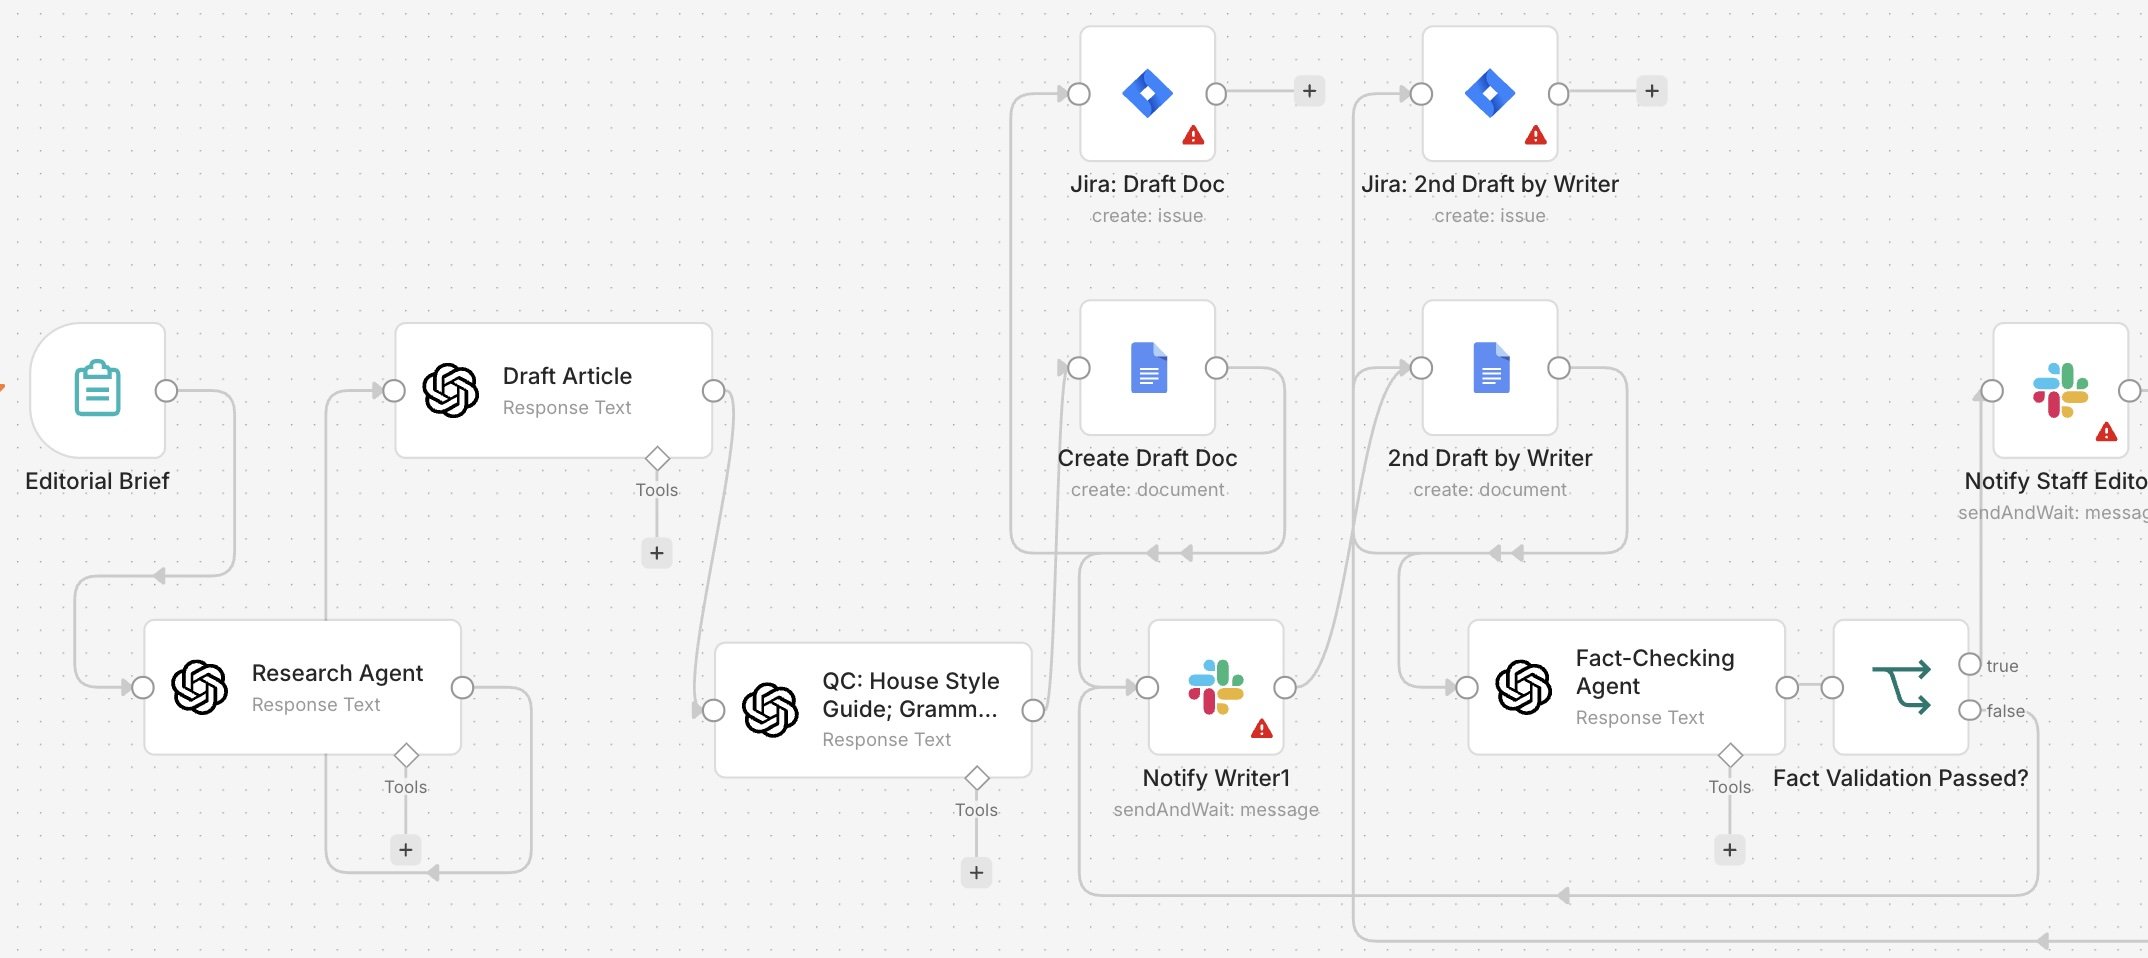Select the Jira: Draft Doc node
The width and height of the screenshot is (2148, 958).
1148,94
